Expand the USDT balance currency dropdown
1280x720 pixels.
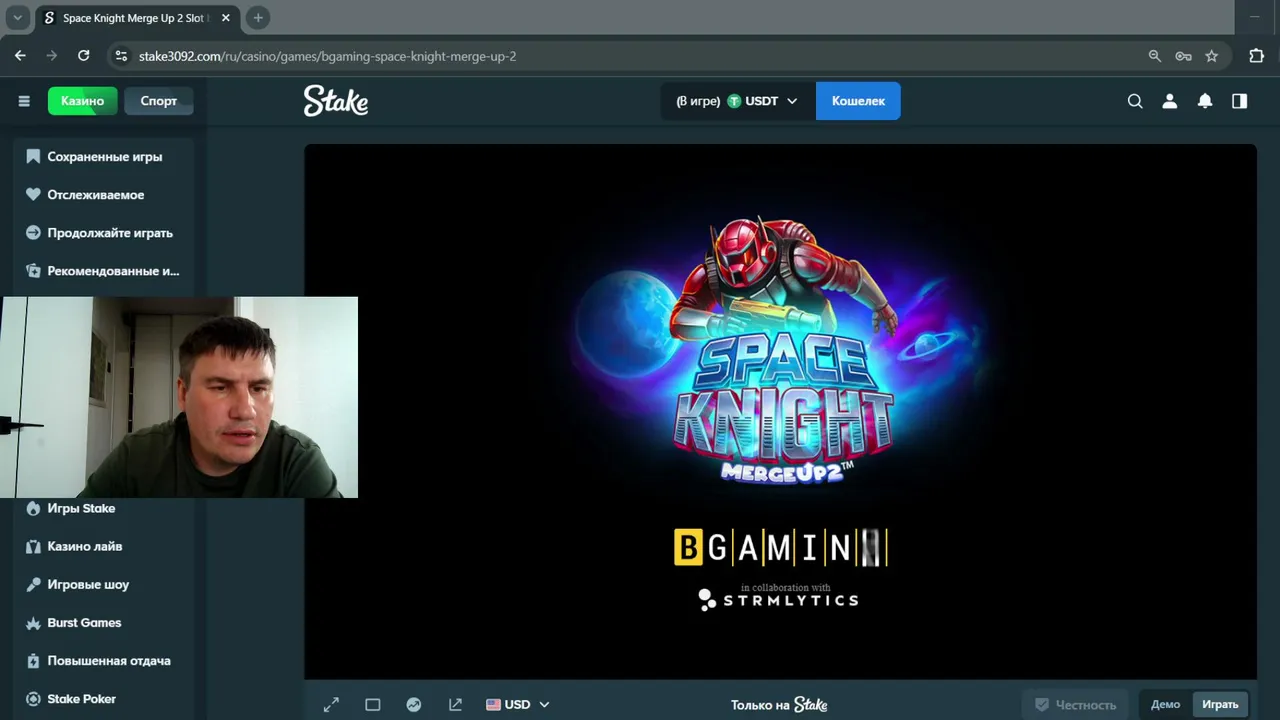(737, 101)
